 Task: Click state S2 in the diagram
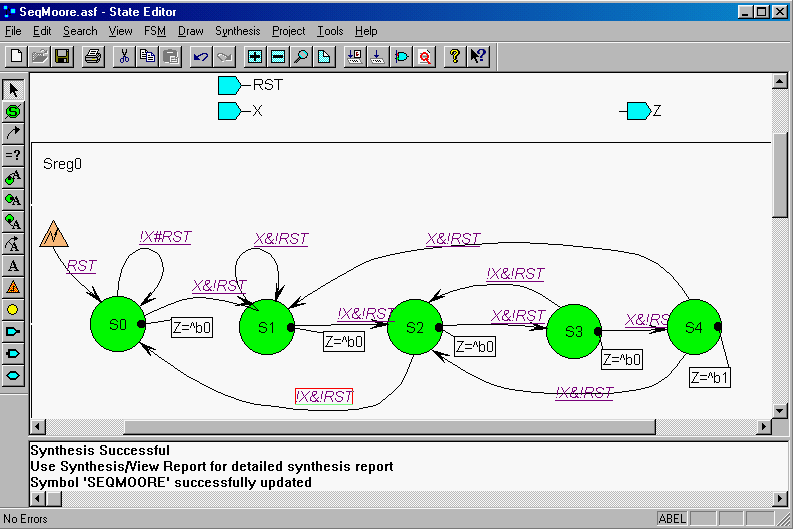coord(415,326)
